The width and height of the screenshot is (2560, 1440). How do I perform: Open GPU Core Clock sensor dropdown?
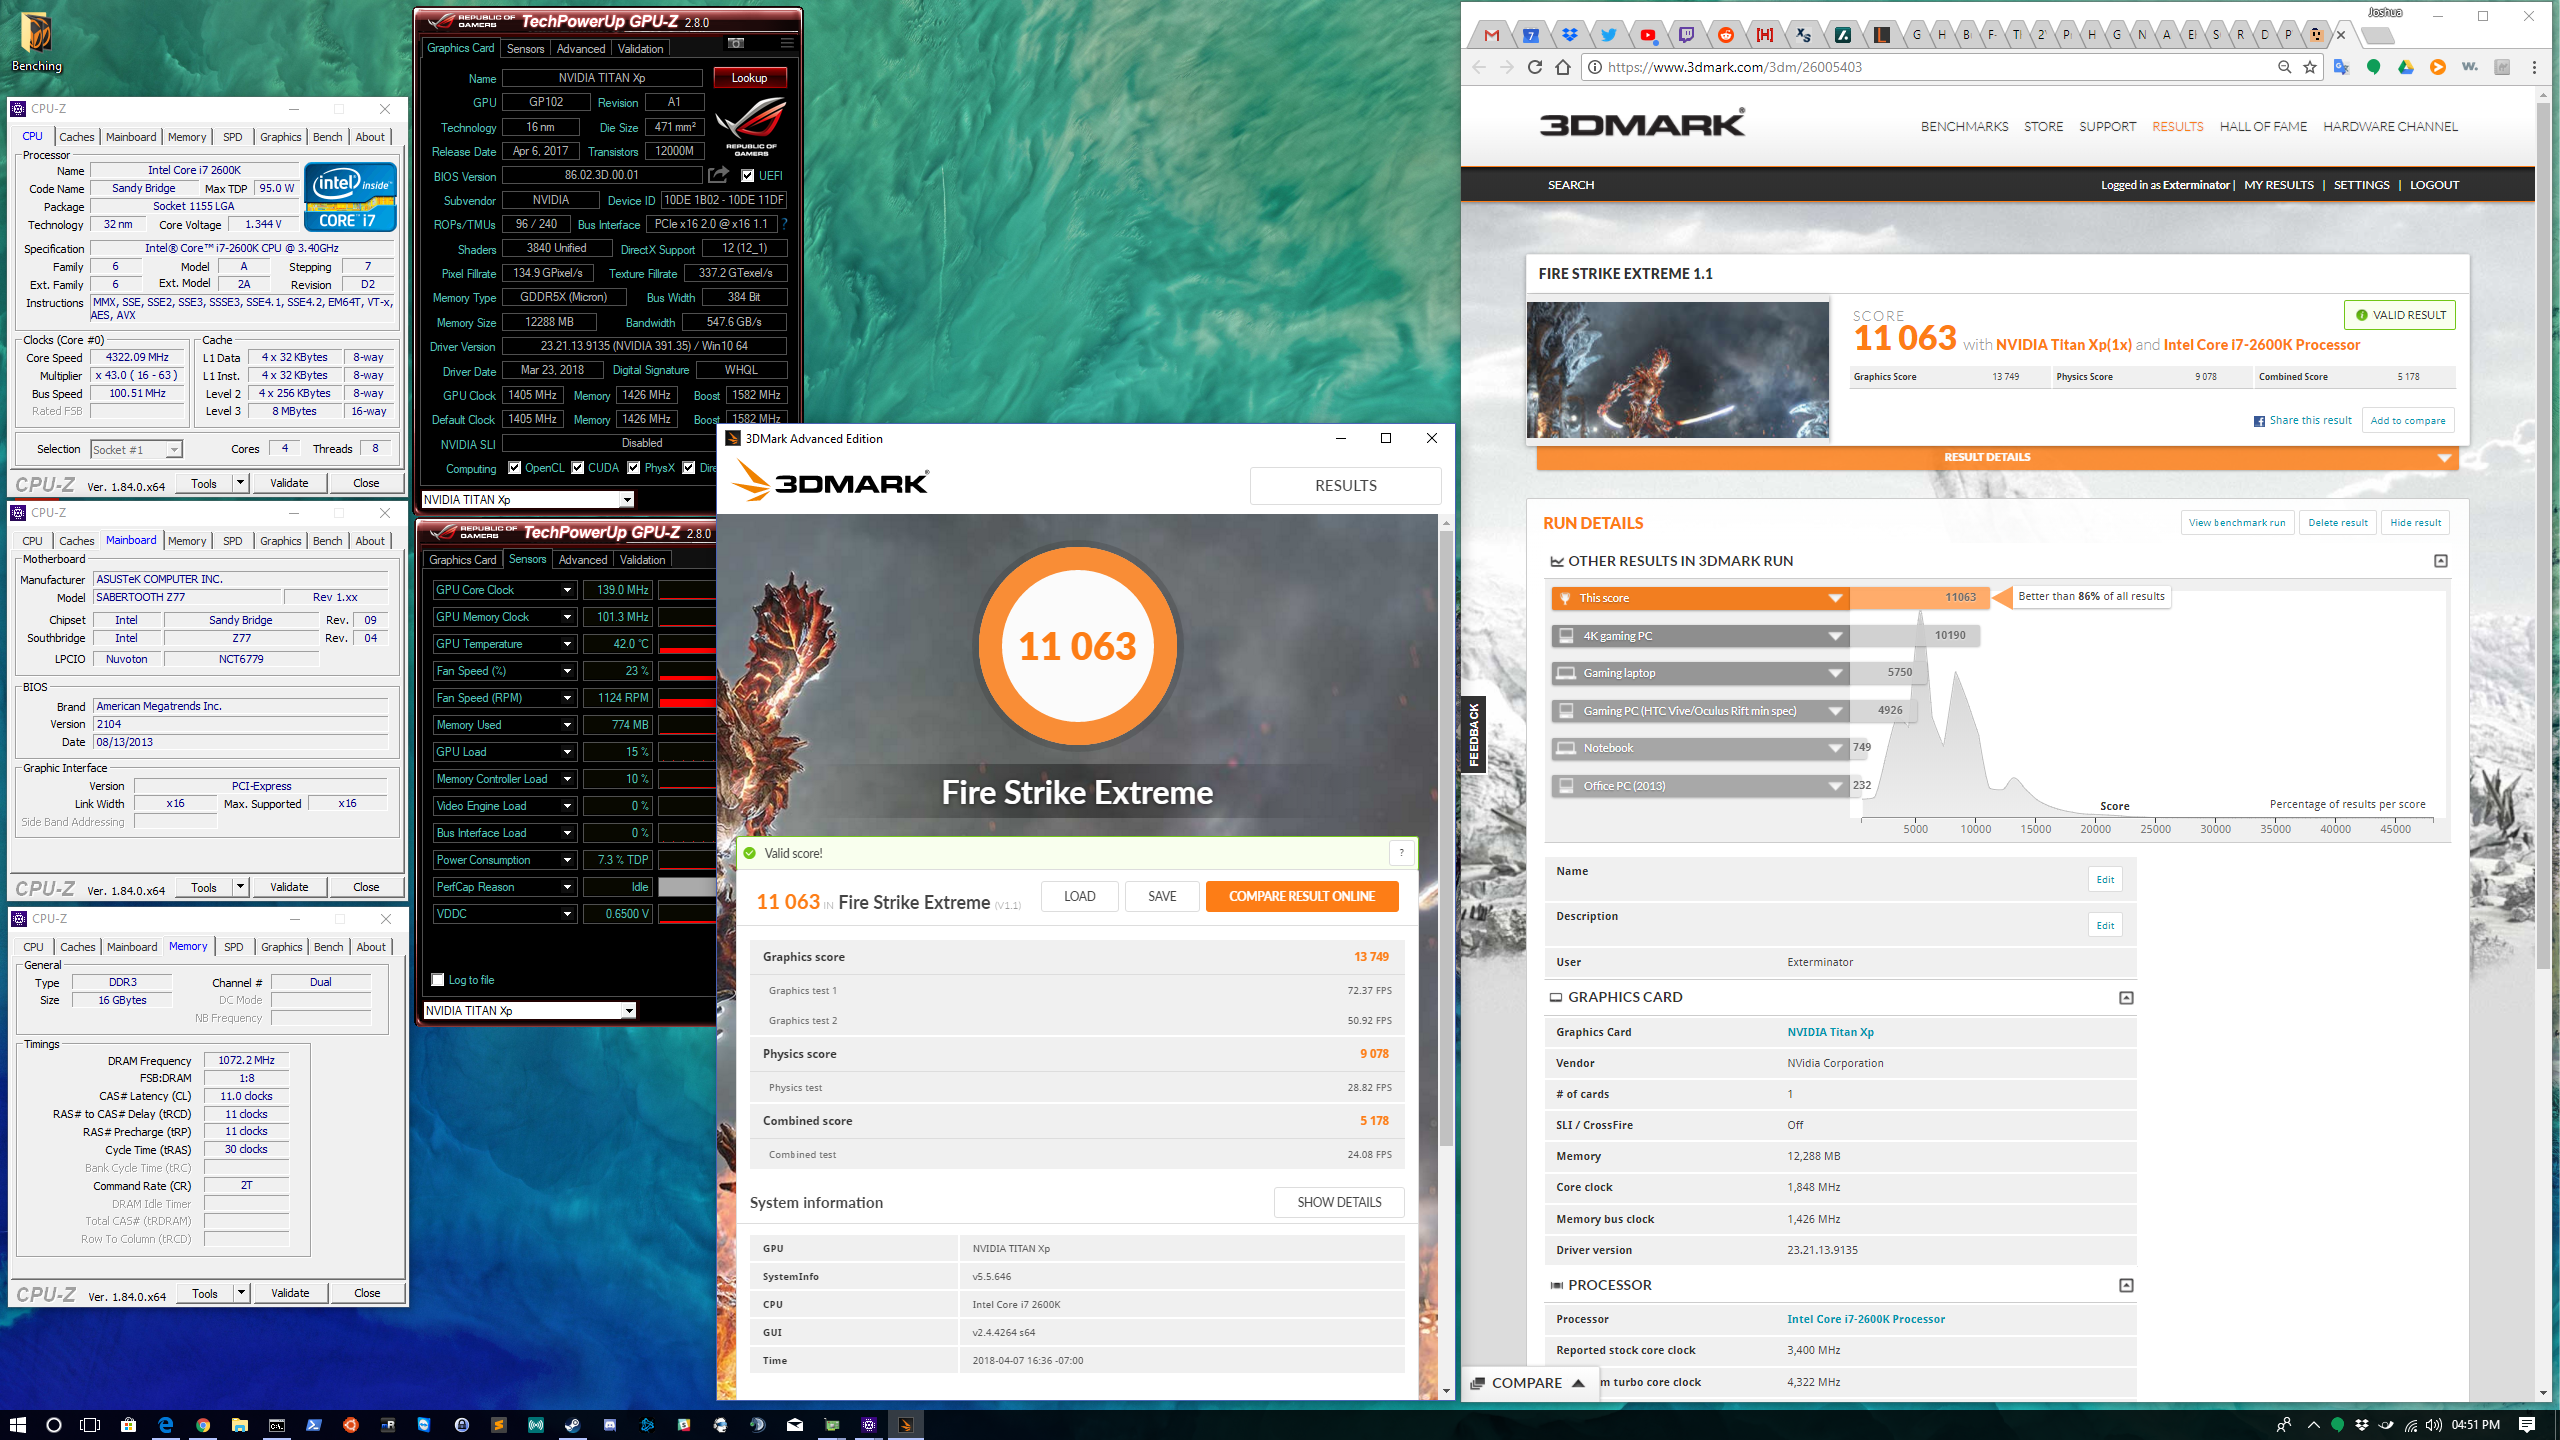tap(567, 590)
